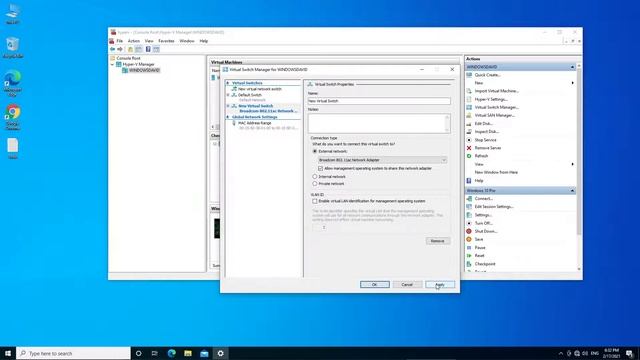Click the Edit Session Settings icon
The image size is (640, 360).
[469, 207]
